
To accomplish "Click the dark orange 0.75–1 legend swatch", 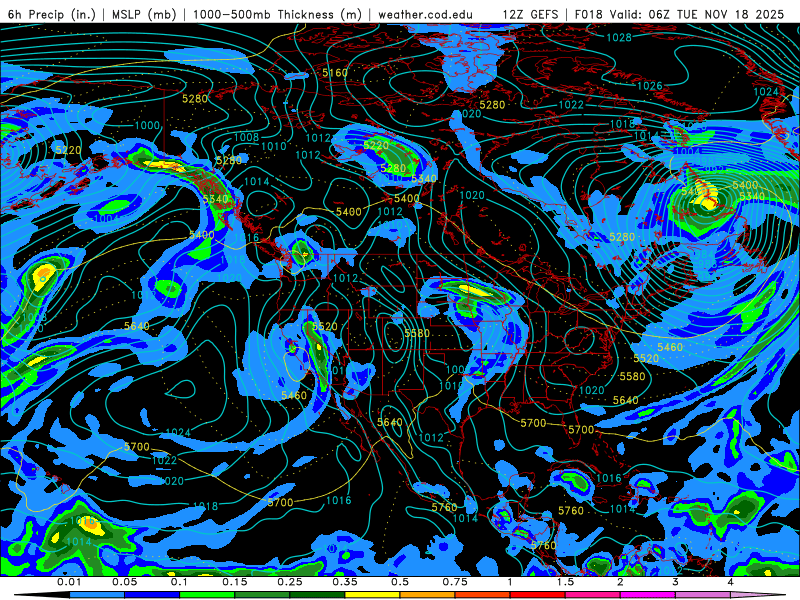I will pyautogui.click(x=483, y=595).
